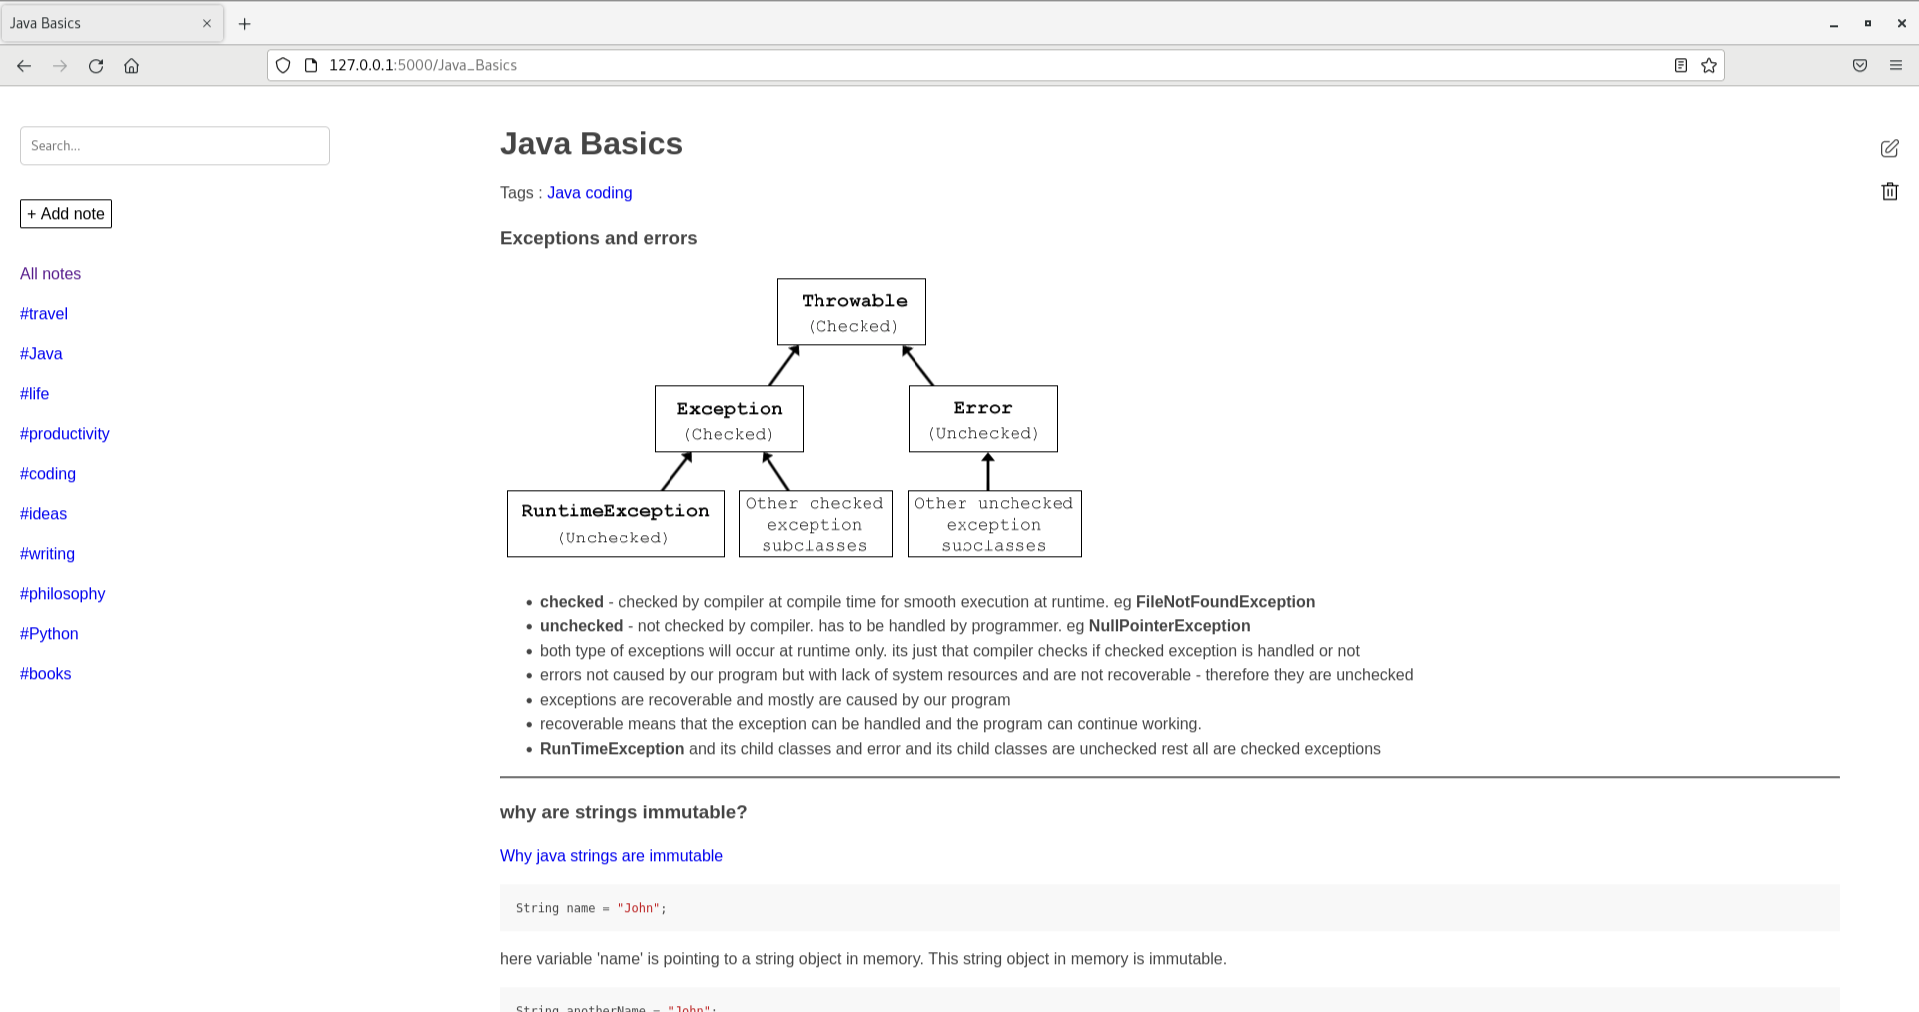Open the browser home icon
Screen dimensions: 1919x1012
[131, 66]
